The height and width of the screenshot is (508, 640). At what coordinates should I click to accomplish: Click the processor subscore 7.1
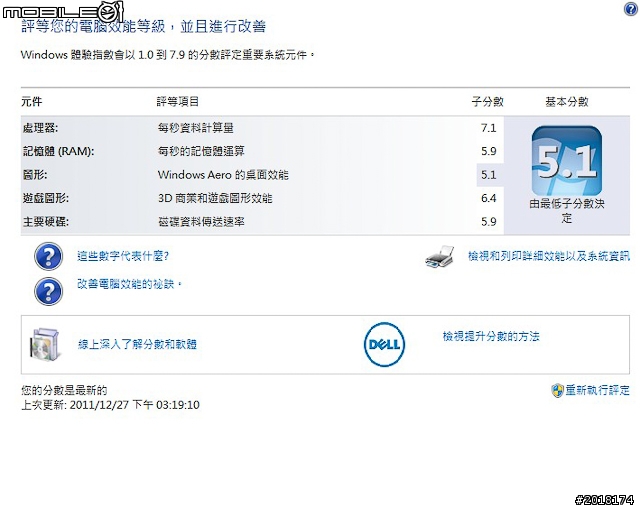489,128
